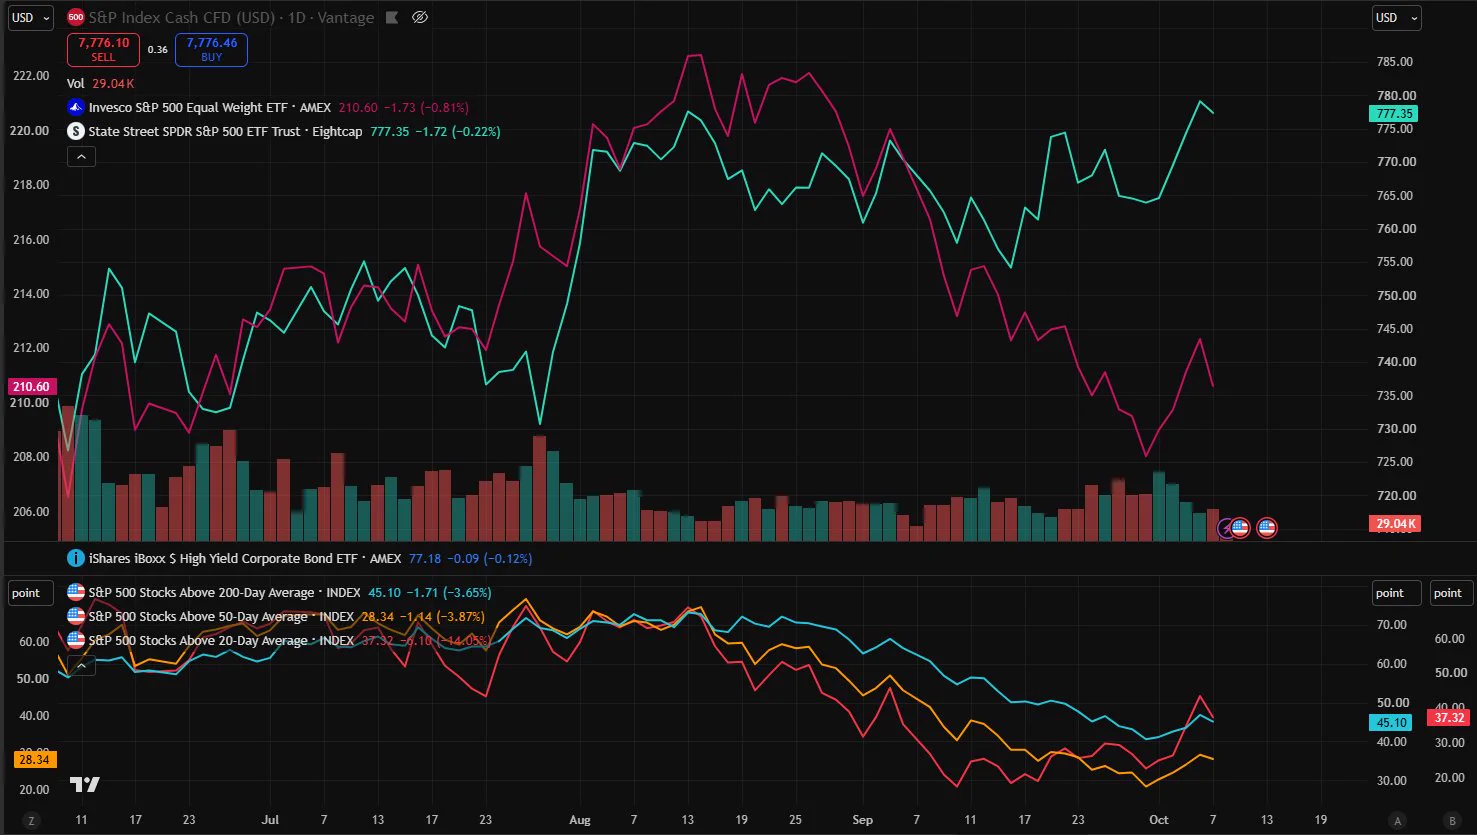Click the Invesco logo in the legend
Viewport: 1477px width, 835px height.
(x=75, y=107)
